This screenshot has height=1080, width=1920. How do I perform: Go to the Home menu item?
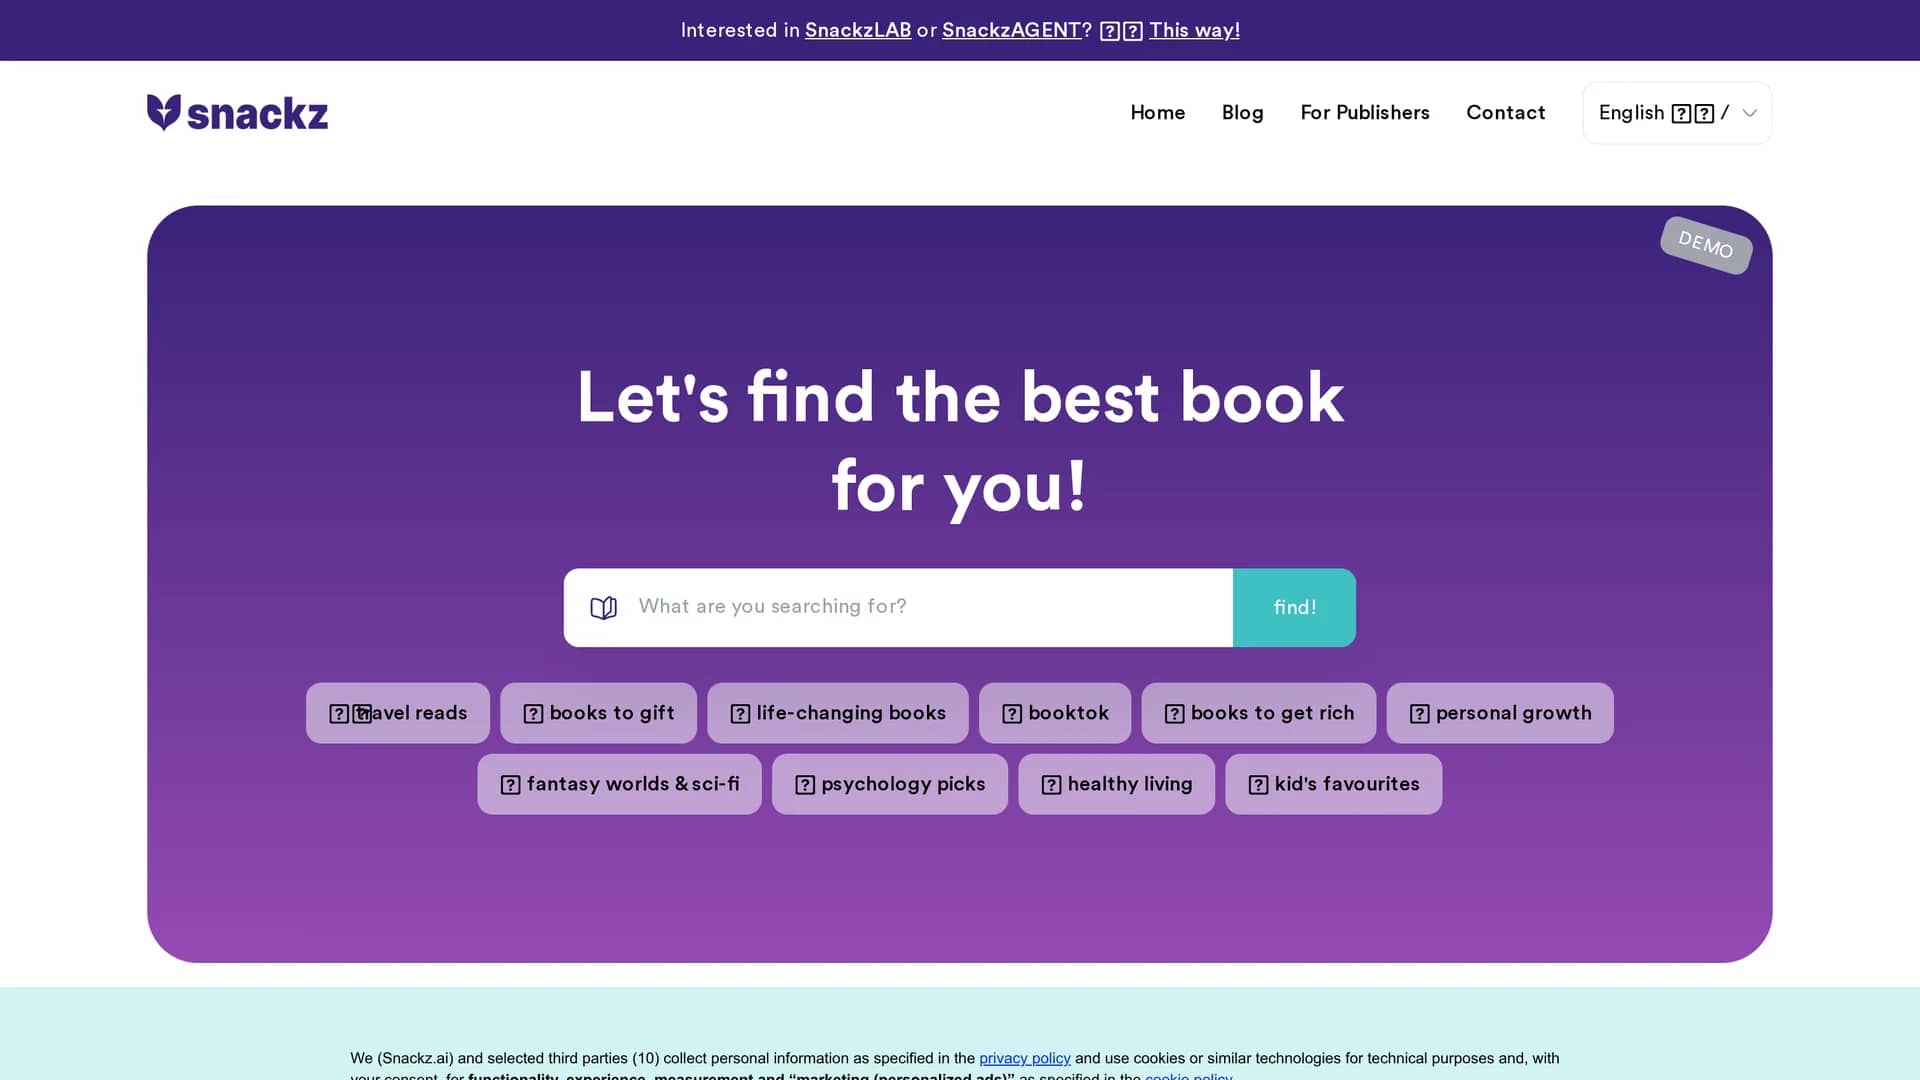pos(1157,113)
